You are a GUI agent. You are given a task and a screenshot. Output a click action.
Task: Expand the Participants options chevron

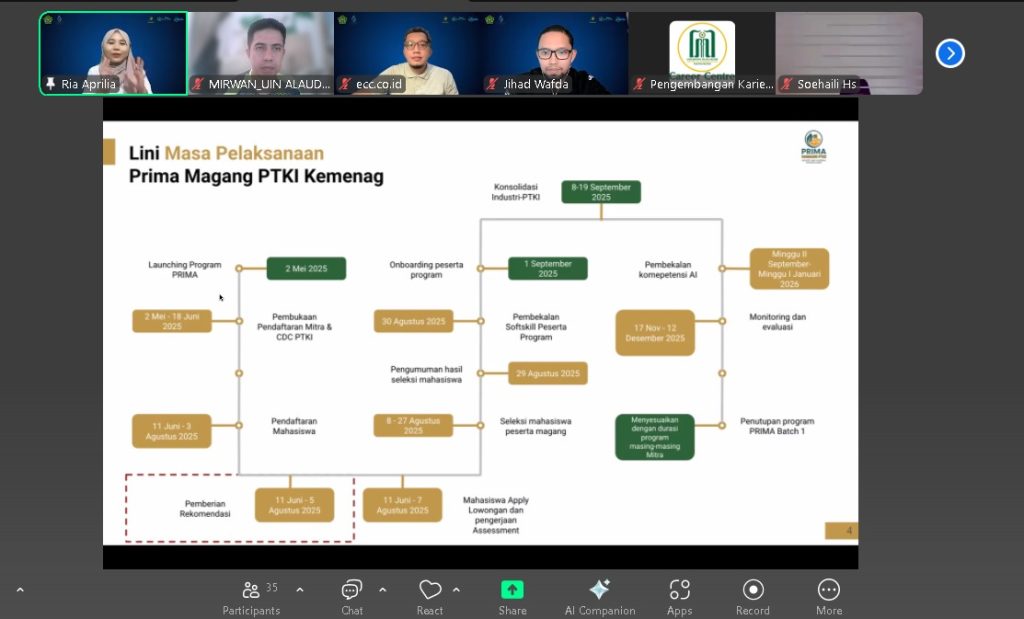[300, 590]
